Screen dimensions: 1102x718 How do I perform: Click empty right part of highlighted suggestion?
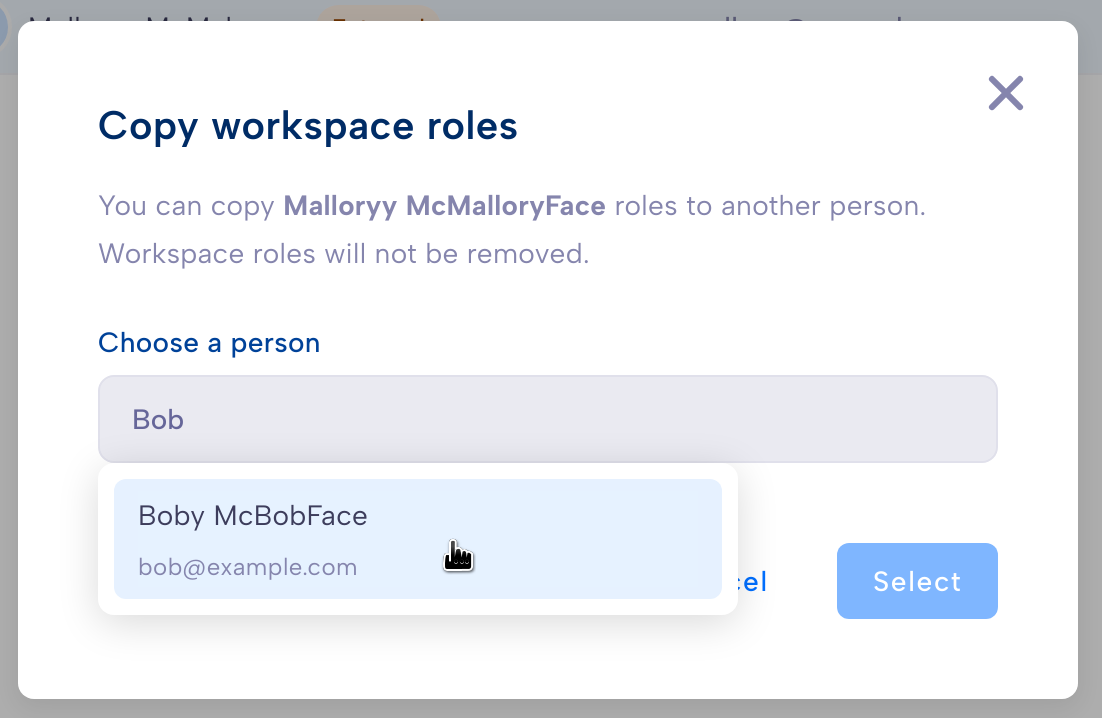tap(597, 539)
